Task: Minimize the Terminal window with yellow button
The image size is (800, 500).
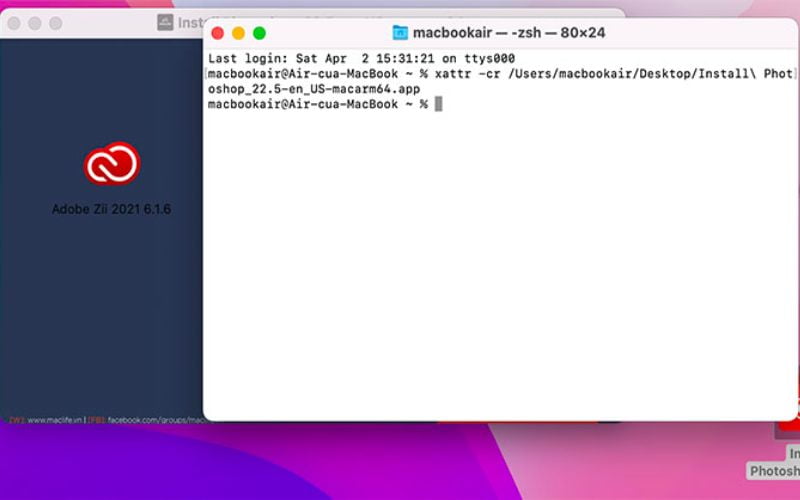Action: pos(238,33)
